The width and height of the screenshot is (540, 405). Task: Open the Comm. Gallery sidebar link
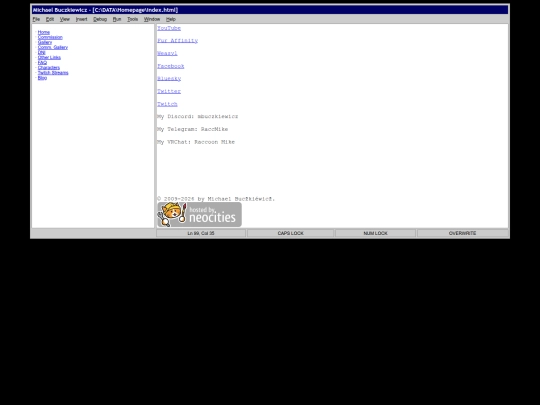pos(53,47)
